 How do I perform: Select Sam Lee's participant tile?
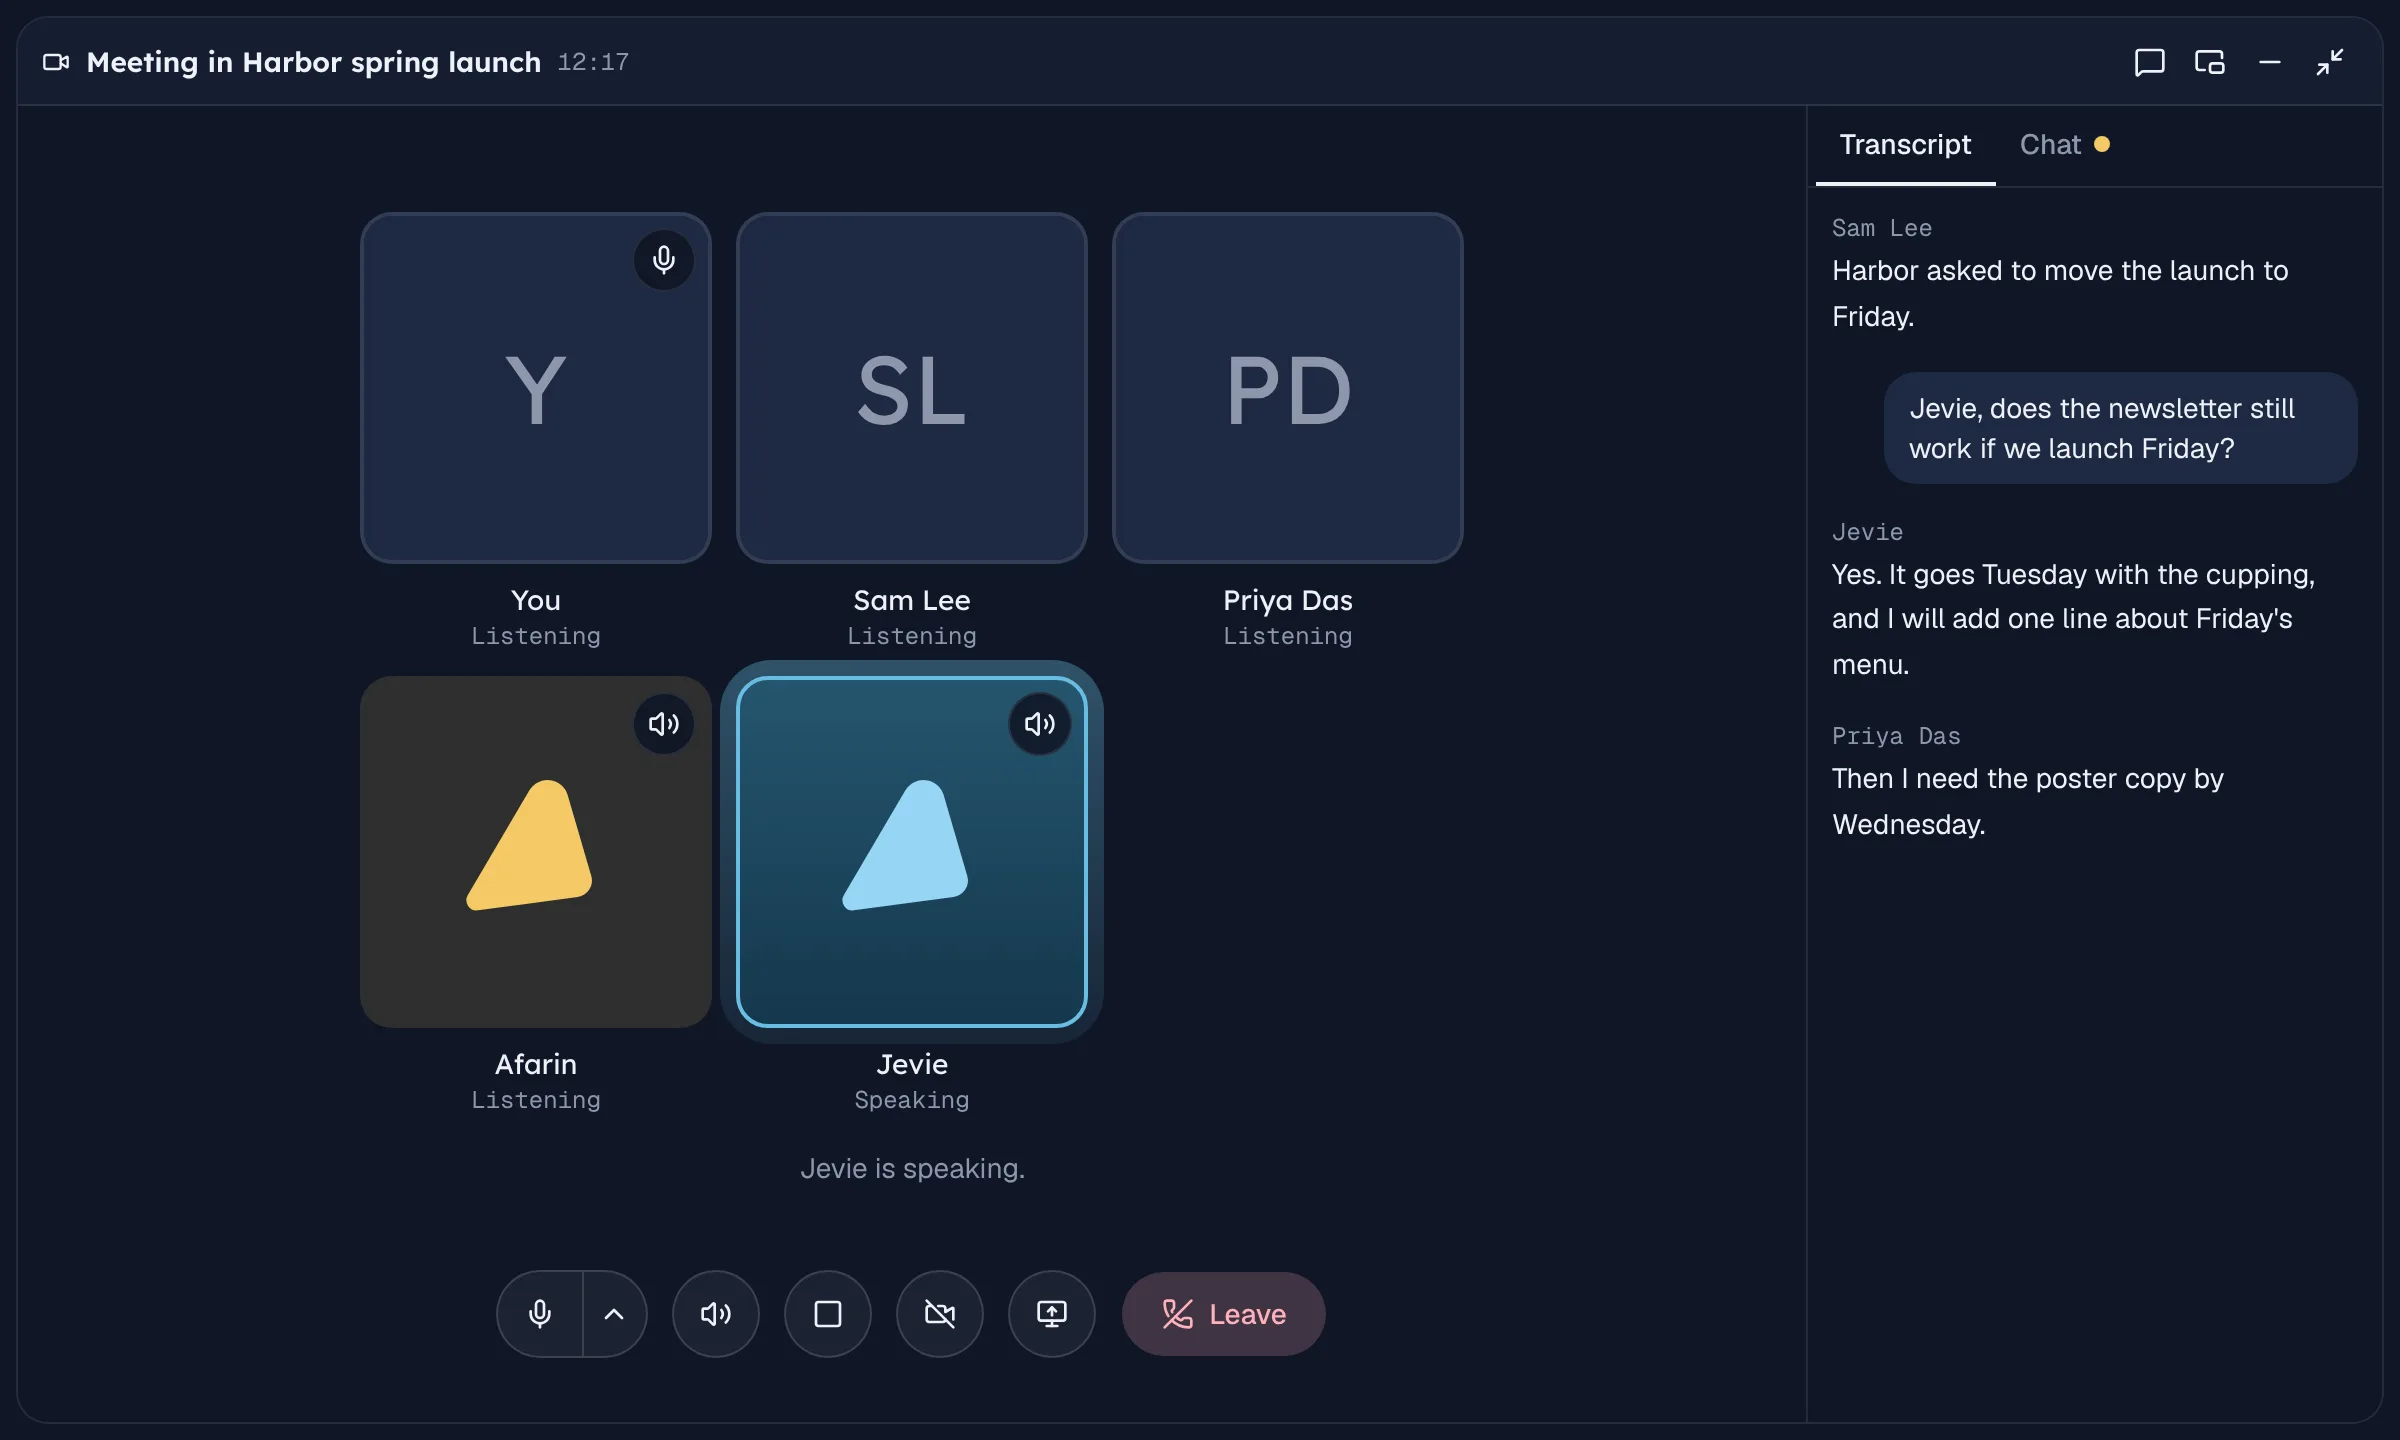(911, 388)
